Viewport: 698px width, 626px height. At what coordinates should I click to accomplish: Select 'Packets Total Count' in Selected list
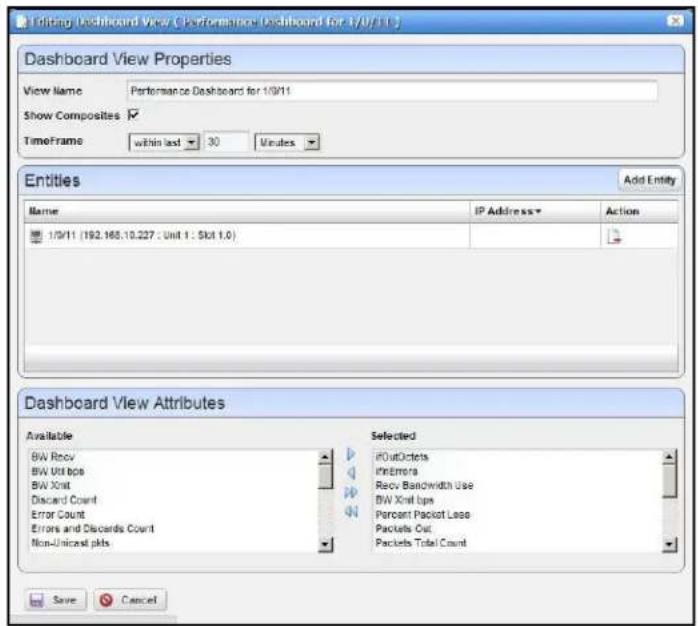(x=421, y=543)
